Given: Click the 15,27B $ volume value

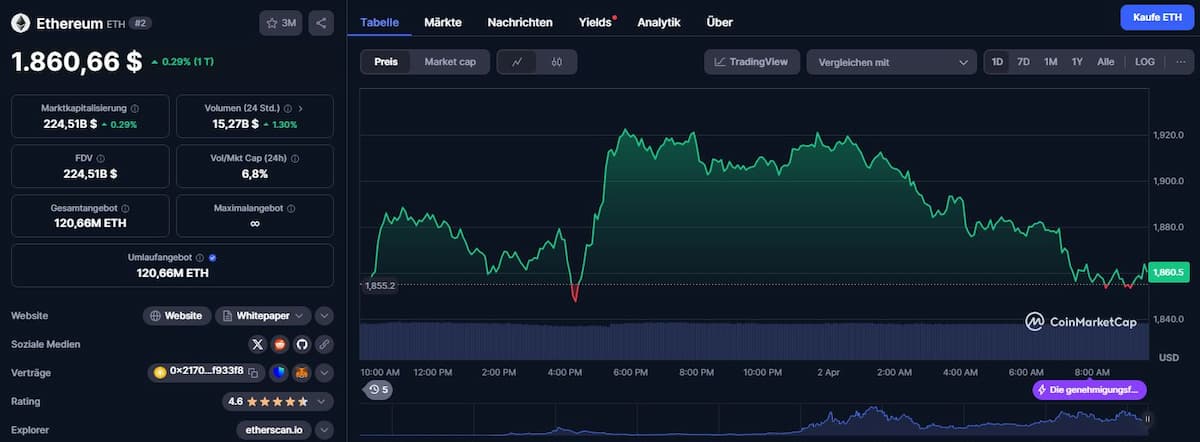Looking at the screenshot, I should 235,124.
